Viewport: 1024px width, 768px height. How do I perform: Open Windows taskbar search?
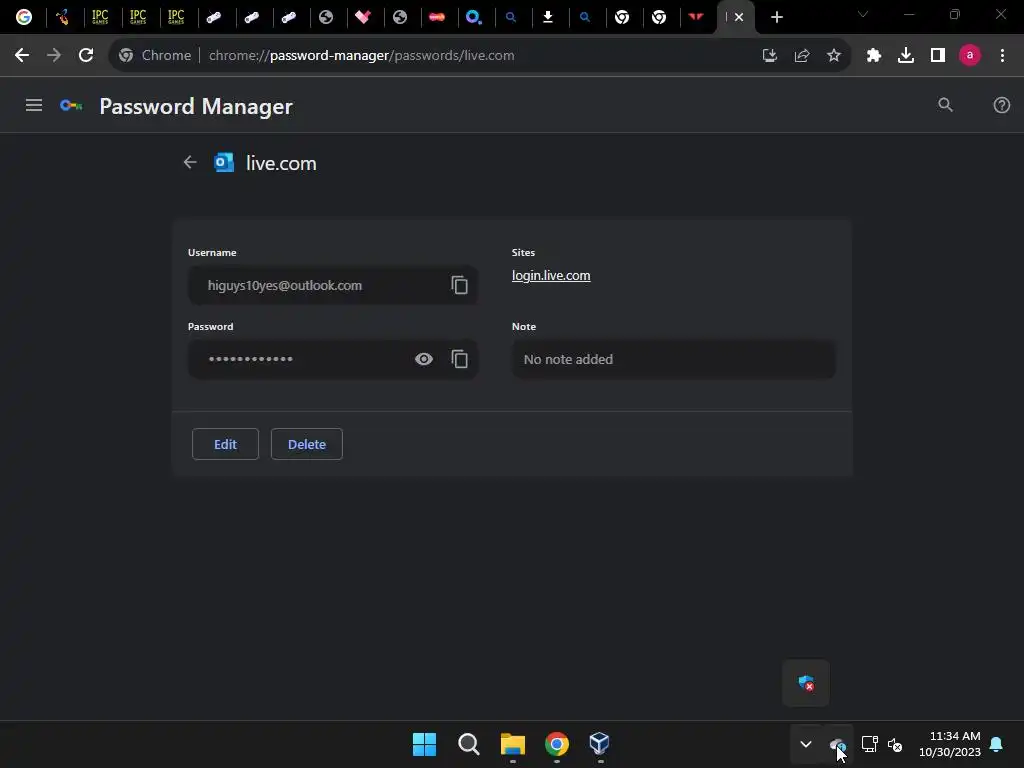[468, 744]
